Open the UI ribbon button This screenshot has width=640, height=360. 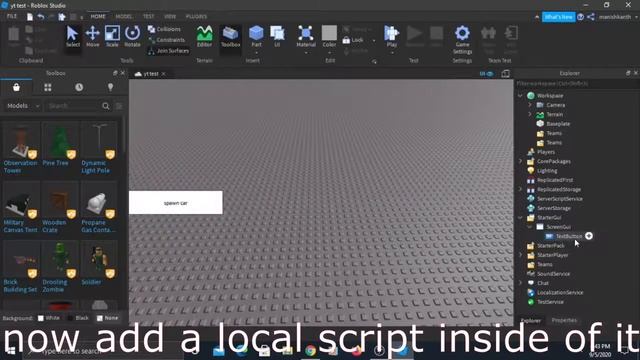pyautogui.click(x=277, y=36)
